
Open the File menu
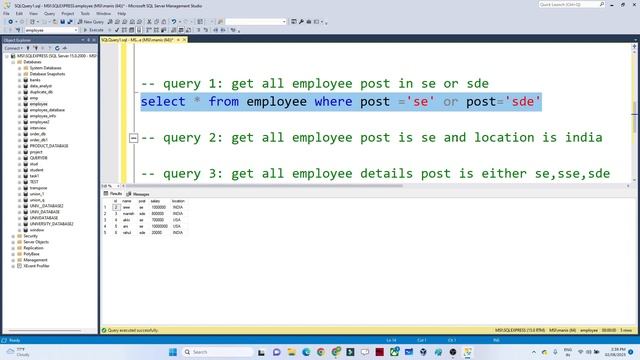pyautogui.click(x=6, y=13)
